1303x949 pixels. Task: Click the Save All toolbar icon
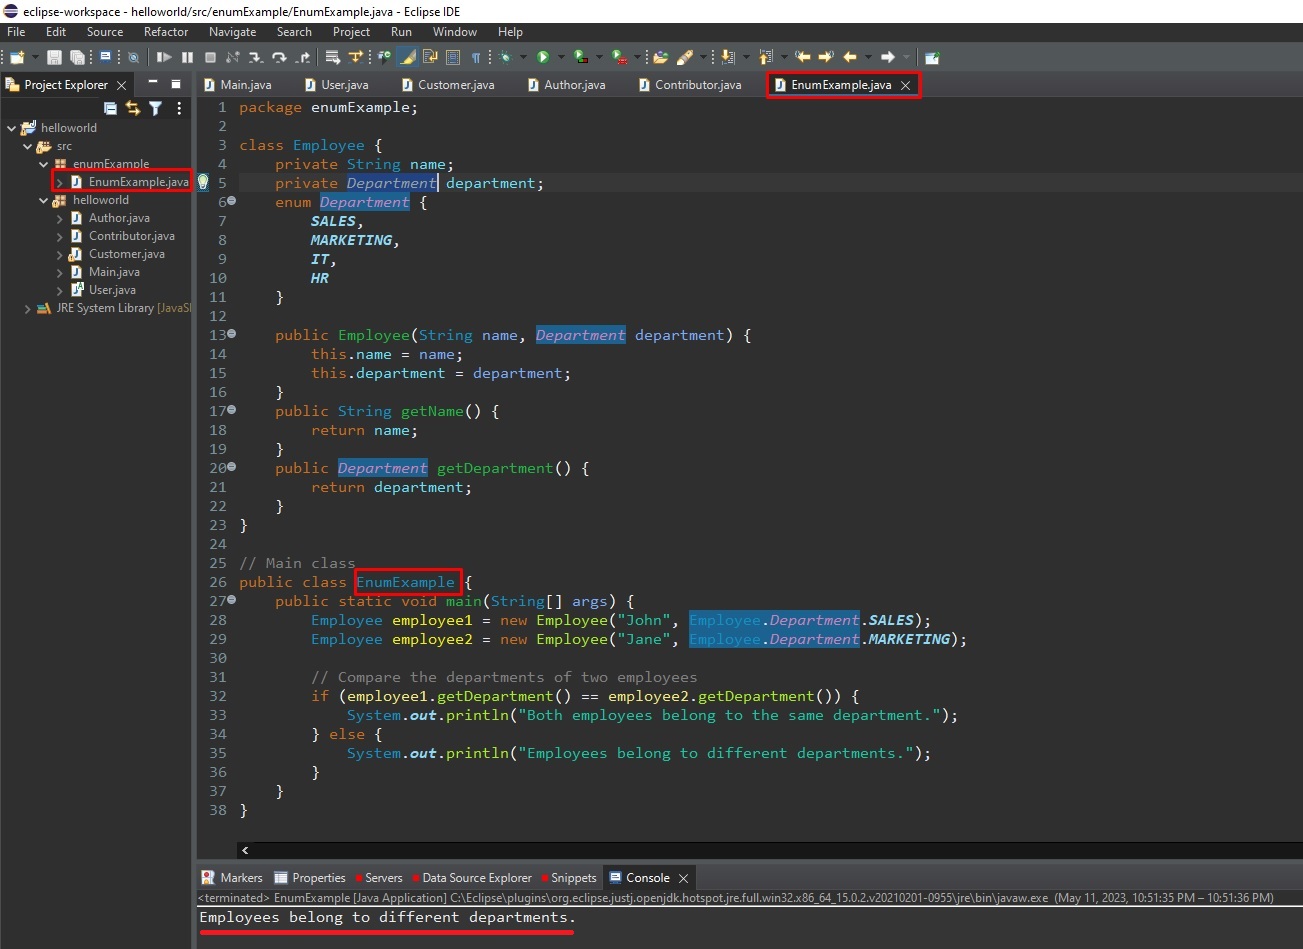pos(76,58)
